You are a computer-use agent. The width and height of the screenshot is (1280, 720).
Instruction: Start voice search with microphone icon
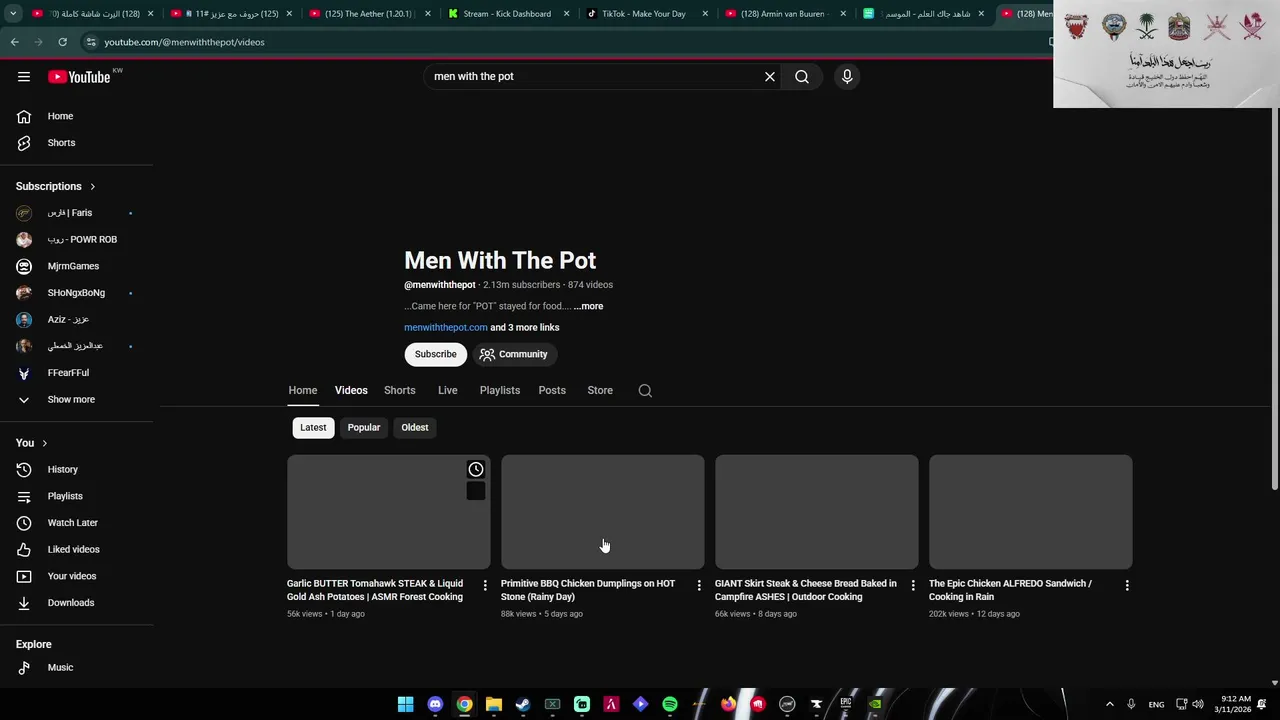(847, 76)
